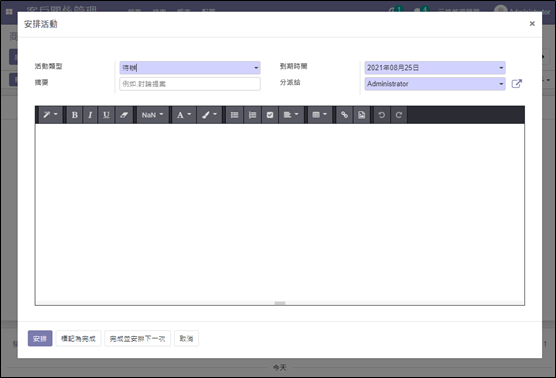Close the 安排活動 dialog with X

click(532, 23)
